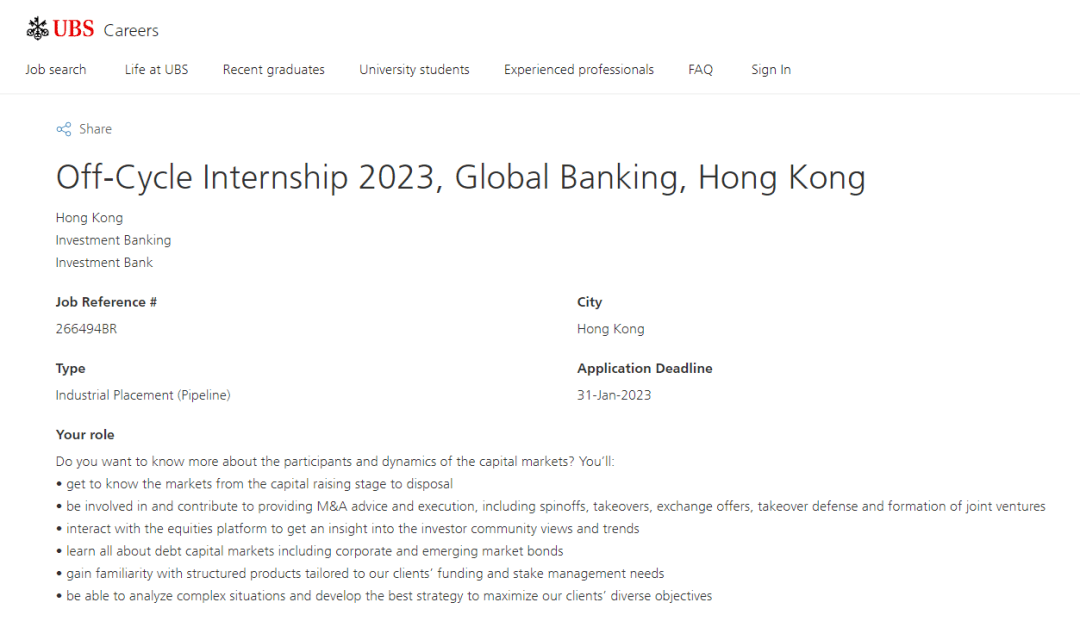Click the Investment Bank division link
The width and height of the screenshot is (1080, 621).
pos(104,262)
